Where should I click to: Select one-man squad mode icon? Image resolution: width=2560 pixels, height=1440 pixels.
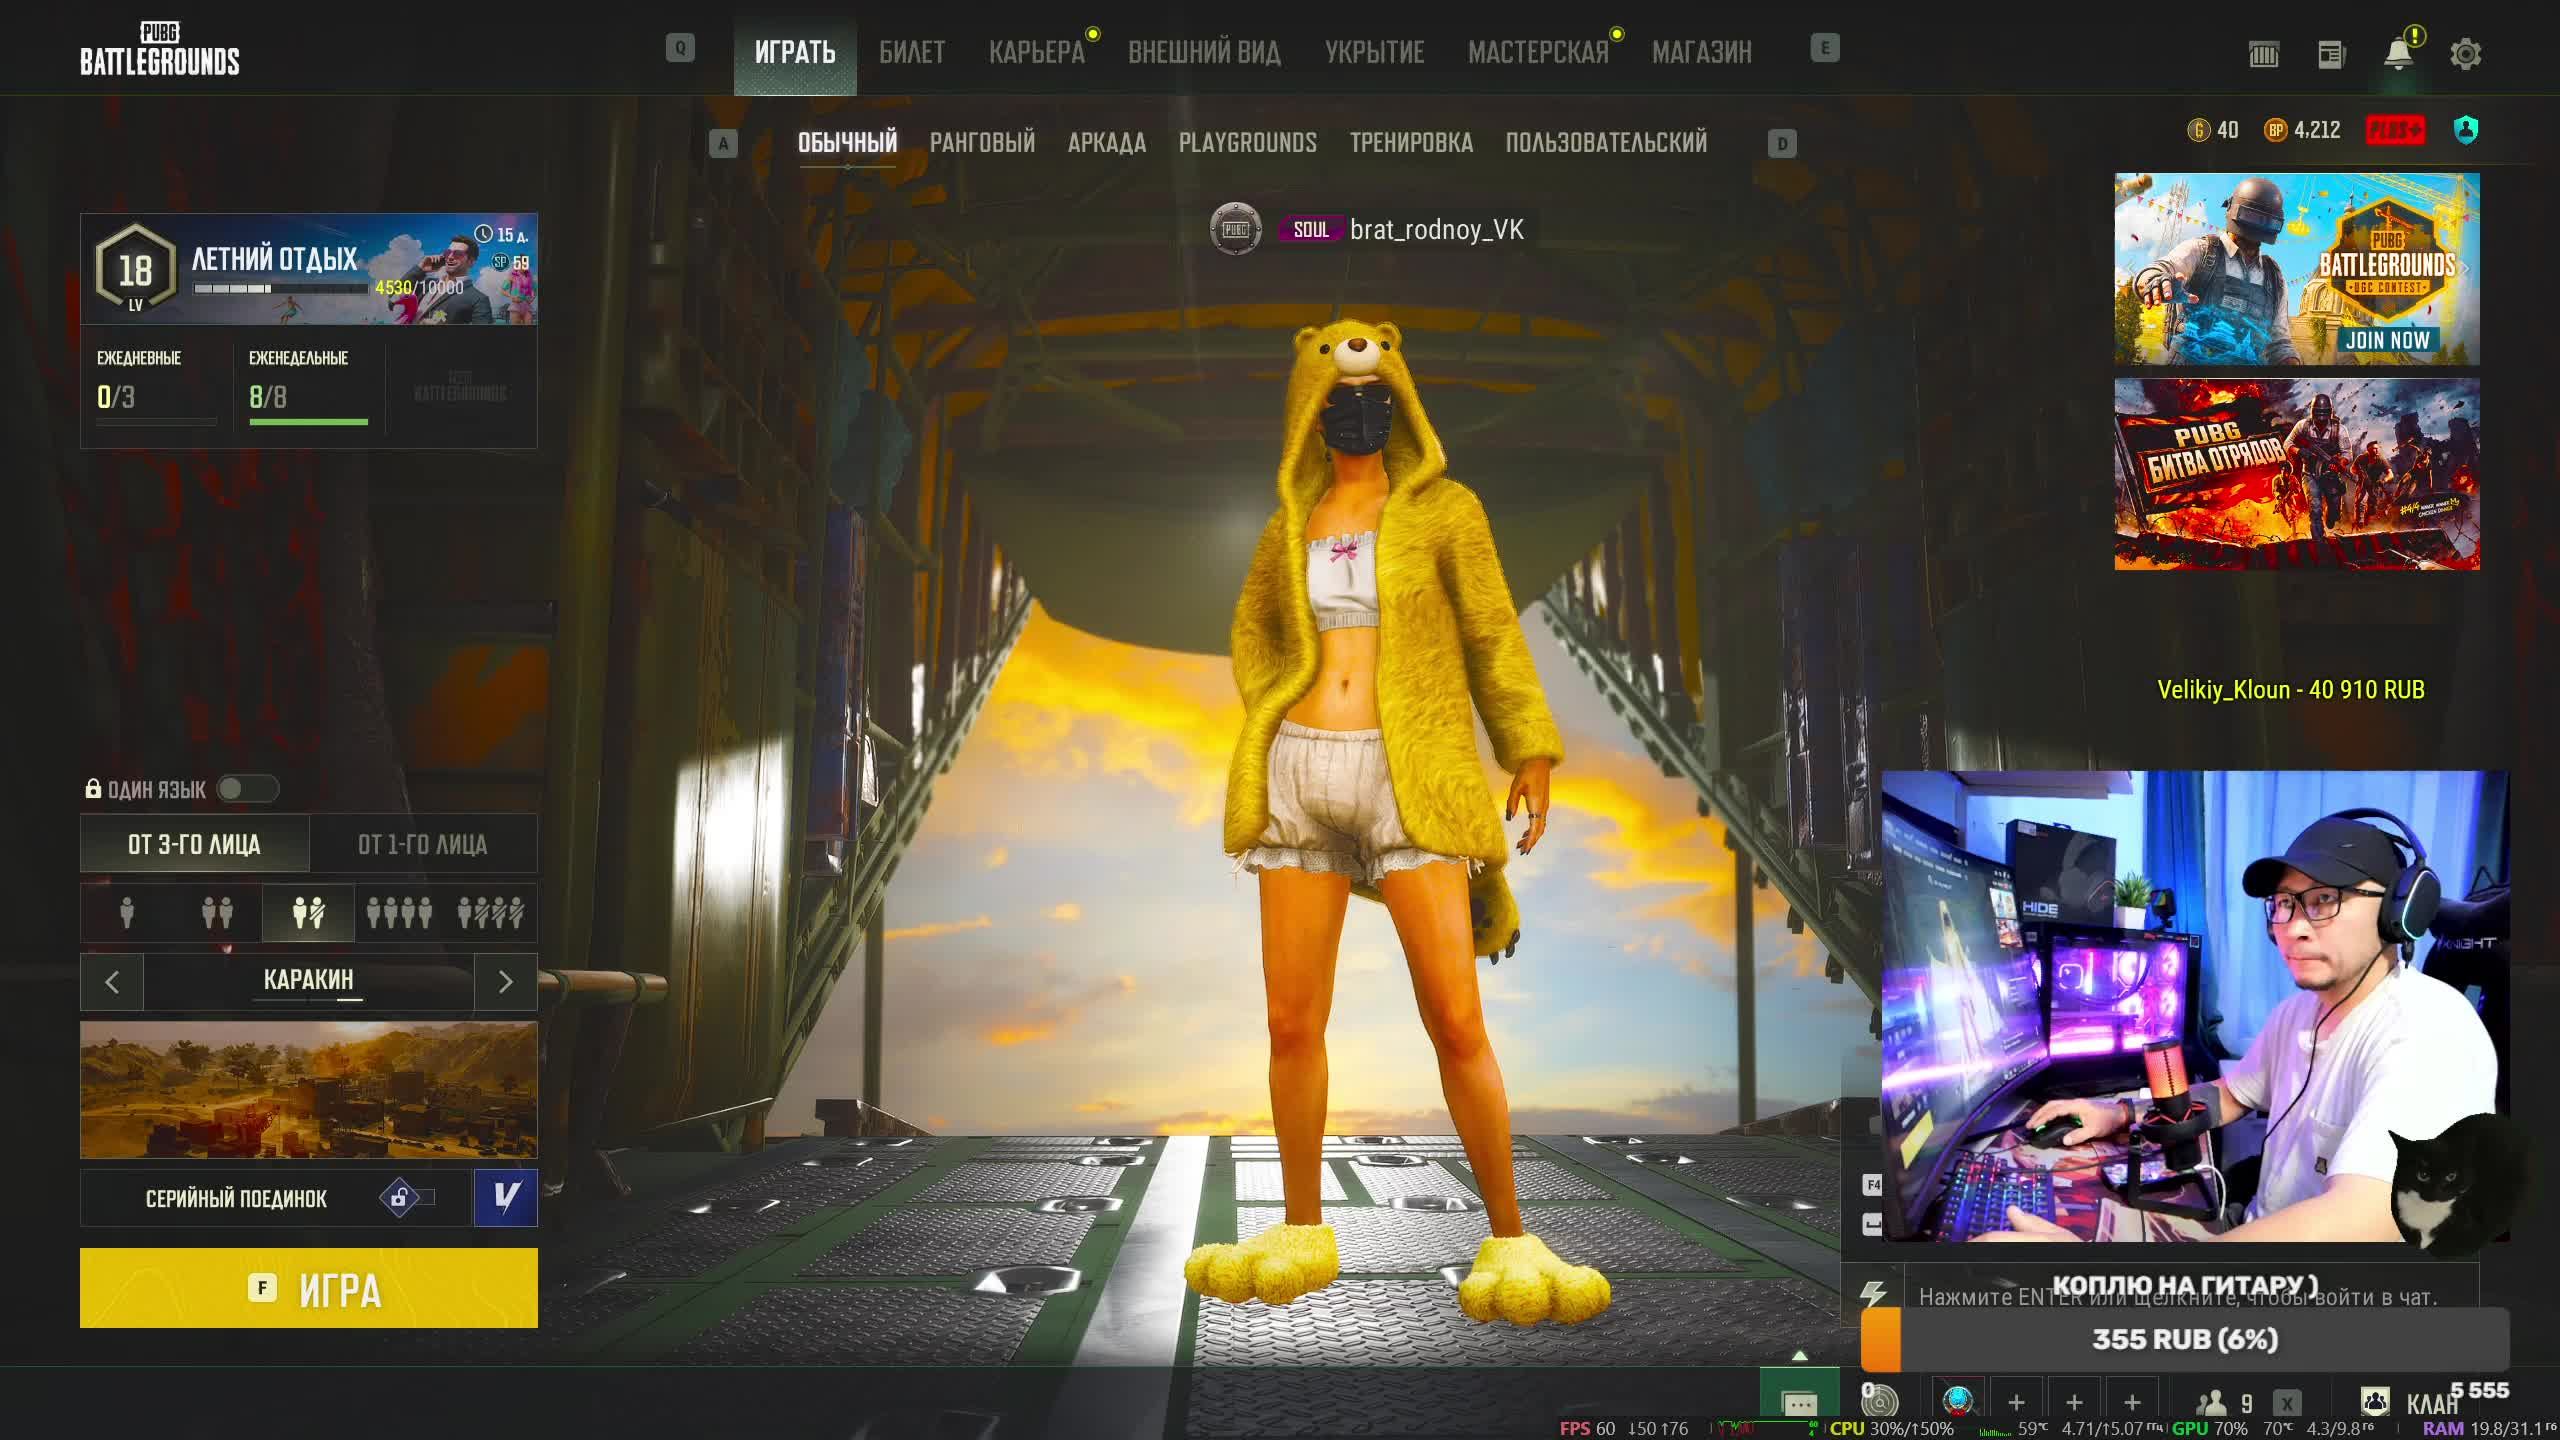[x=490, y=912]
